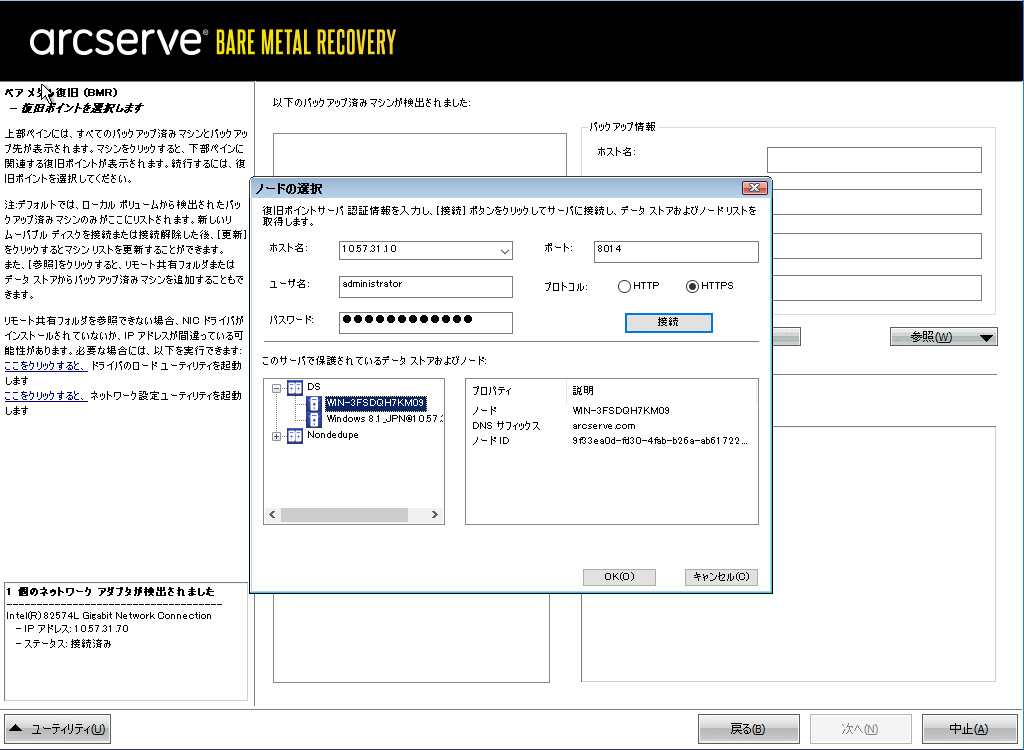Image resolution: width=1024 pixels, height=750 pixels.
Task: Expand the Nondedupe tree node
Action: 276,436
